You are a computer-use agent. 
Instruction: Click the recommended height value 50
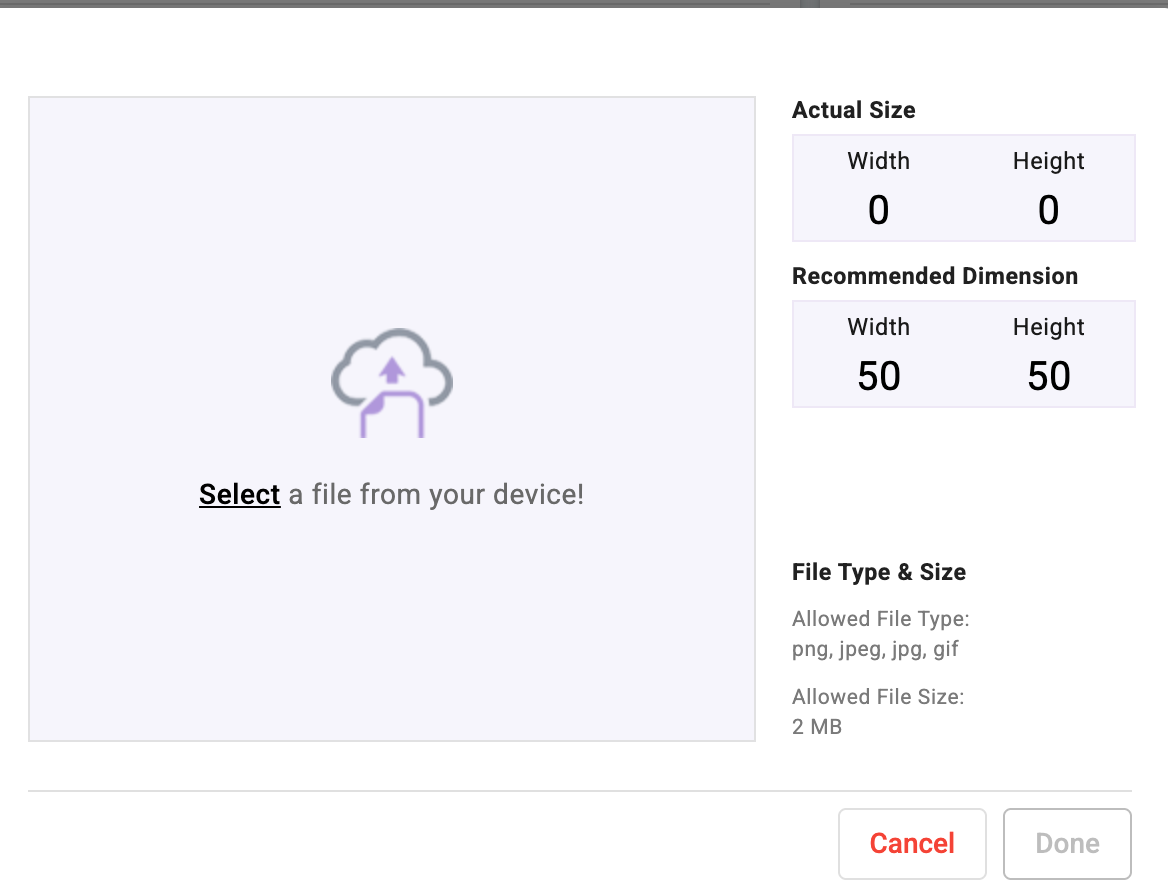pyautogui.click(x=1048, y=376)
